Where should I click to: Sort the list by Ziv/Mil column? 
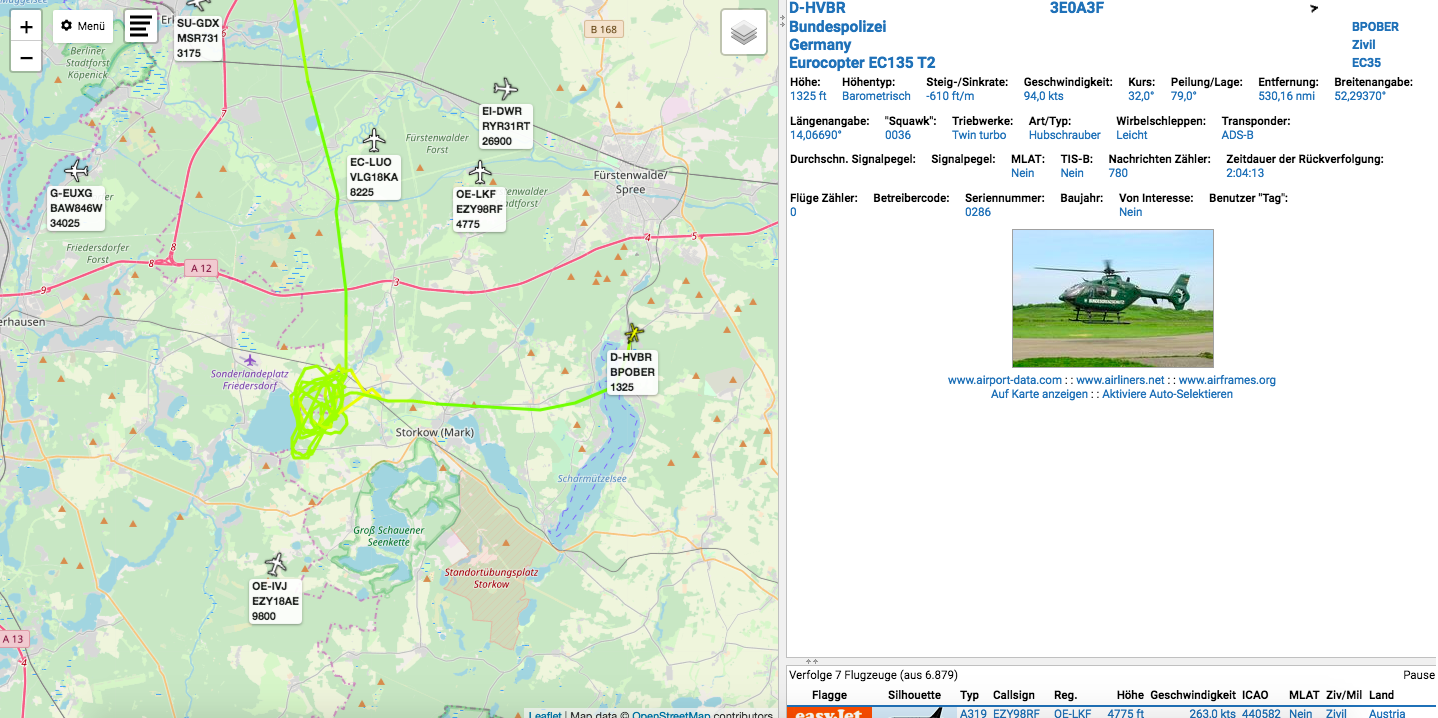(x=1343, y=695)
